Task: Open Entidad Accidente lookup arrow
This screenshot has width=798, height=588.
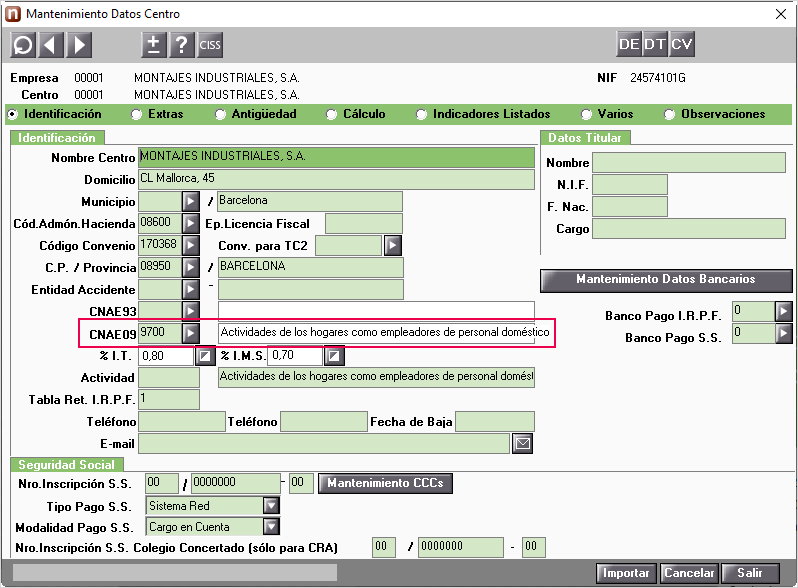Action: 191,290
